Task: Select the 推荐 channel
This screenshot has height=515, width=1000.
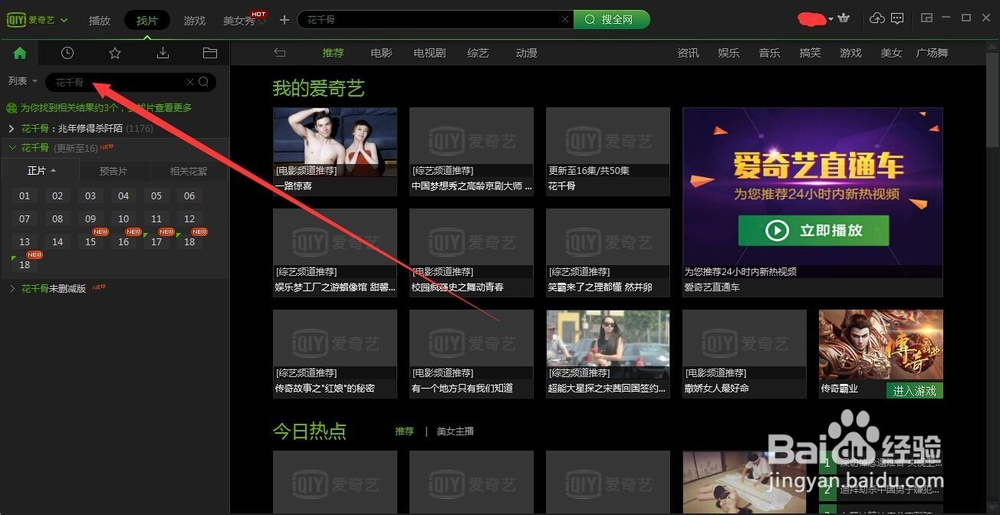Action: point(333,53)
